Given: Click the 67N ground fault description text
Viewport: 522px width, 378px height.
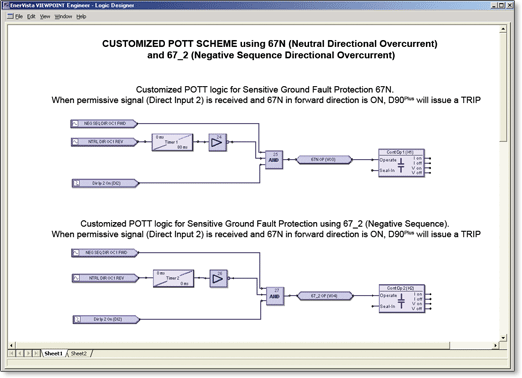Looking at the screenshot, I should (266, 95).
